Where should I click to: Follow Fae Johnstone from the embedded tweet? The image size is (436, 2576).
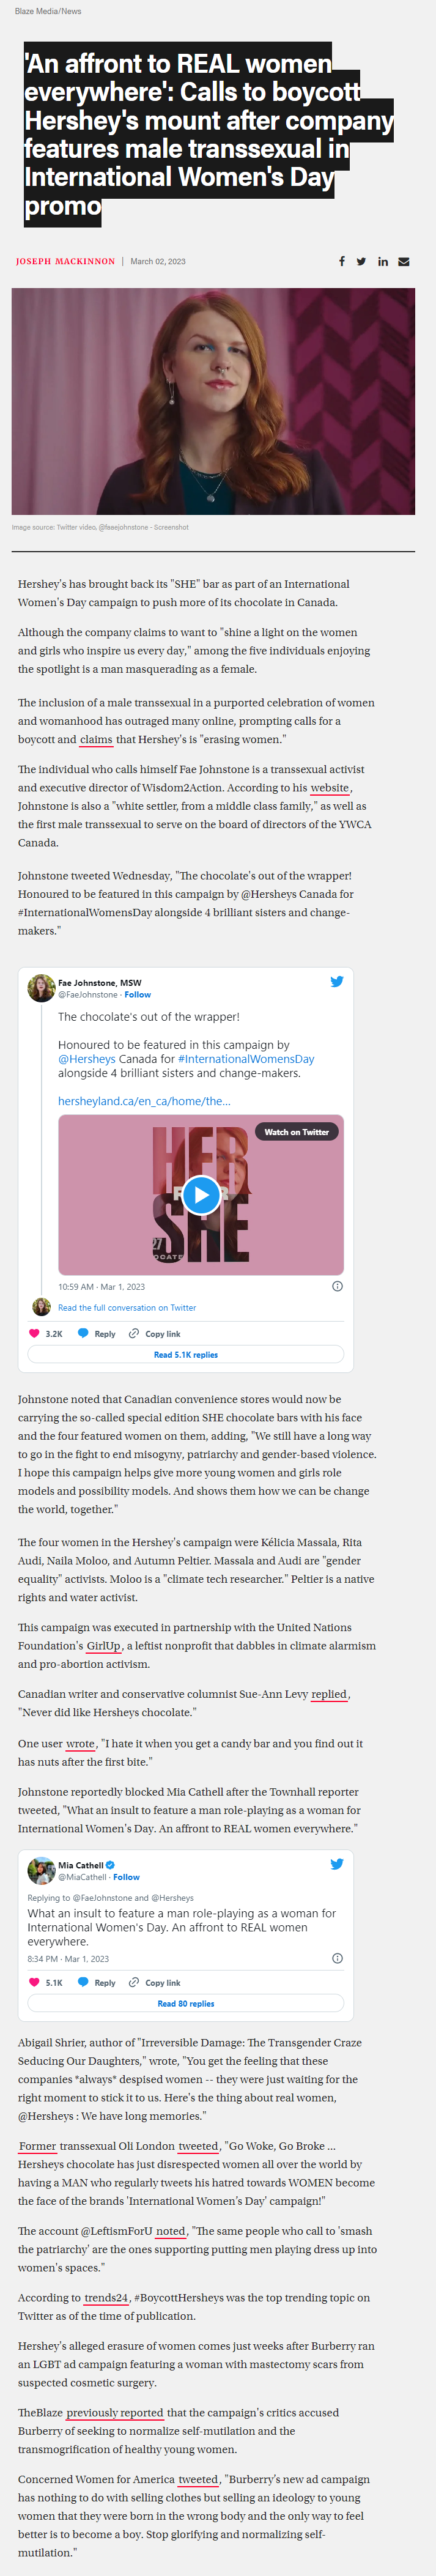tap(138, 994)
